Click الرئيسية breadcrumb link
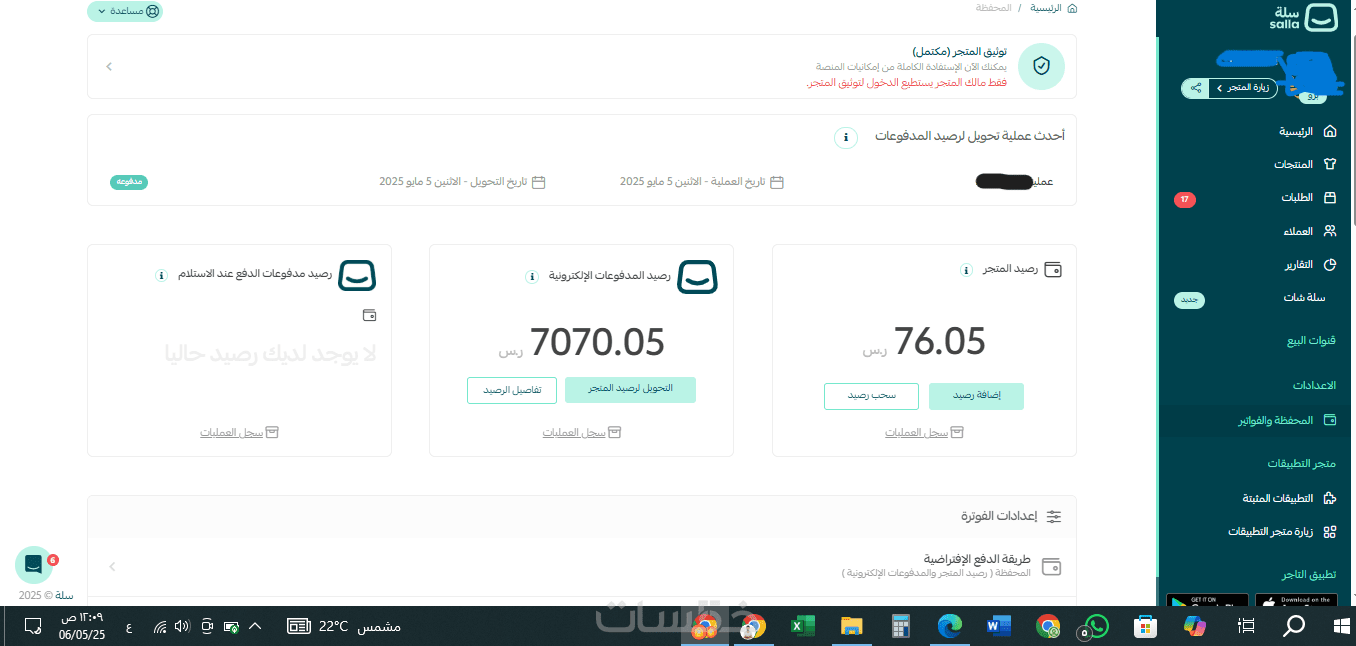Screen dimensions: 1356x646 click(x=1046, y=8)
